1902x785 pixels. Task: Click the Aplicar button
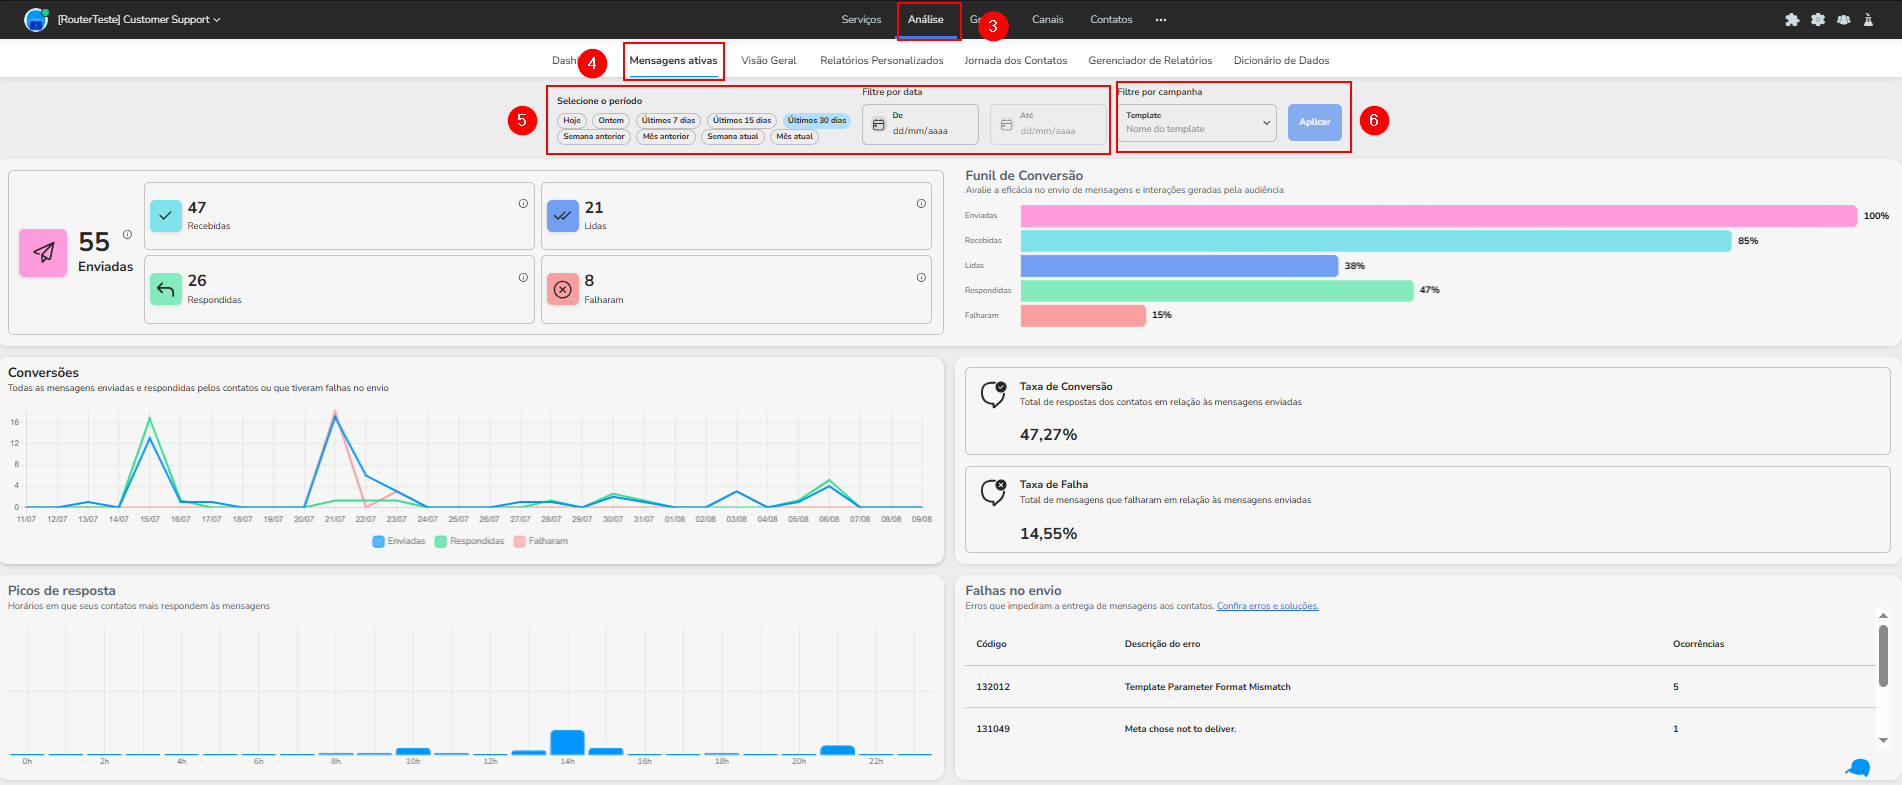(x=1314, y=123)
